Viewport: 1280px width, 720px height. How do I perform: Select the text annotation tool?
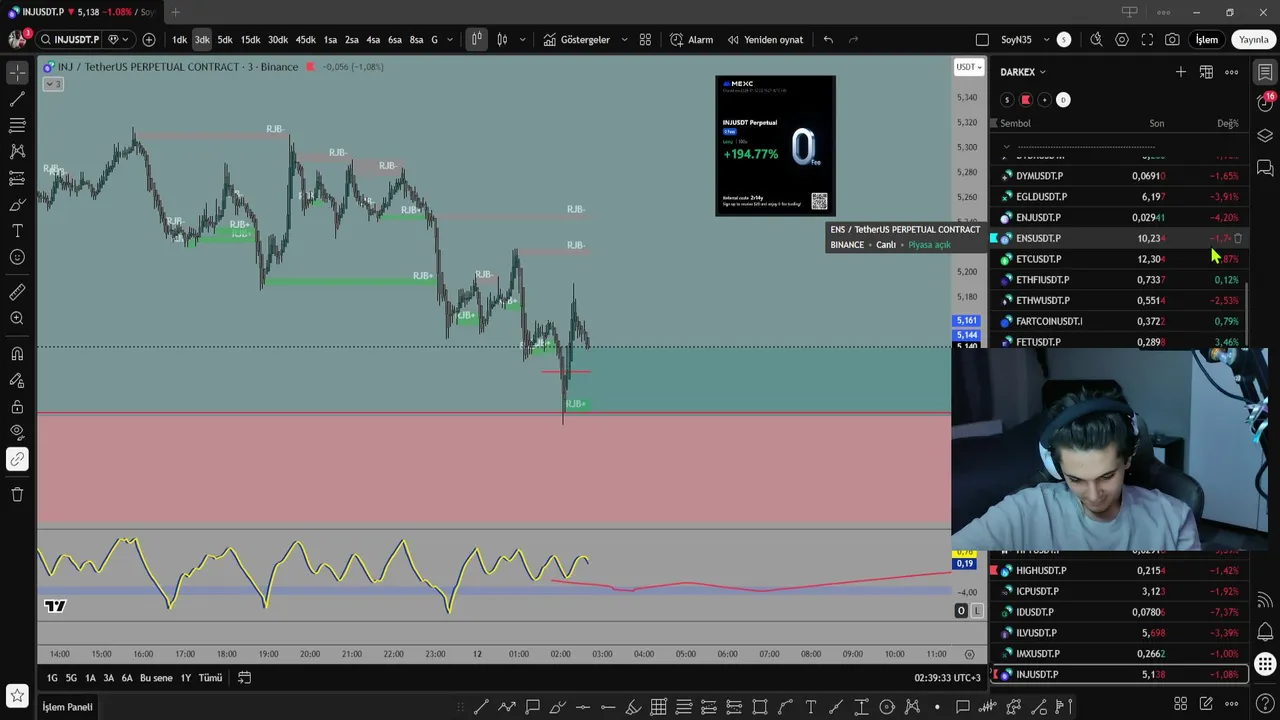coord(17,231)
